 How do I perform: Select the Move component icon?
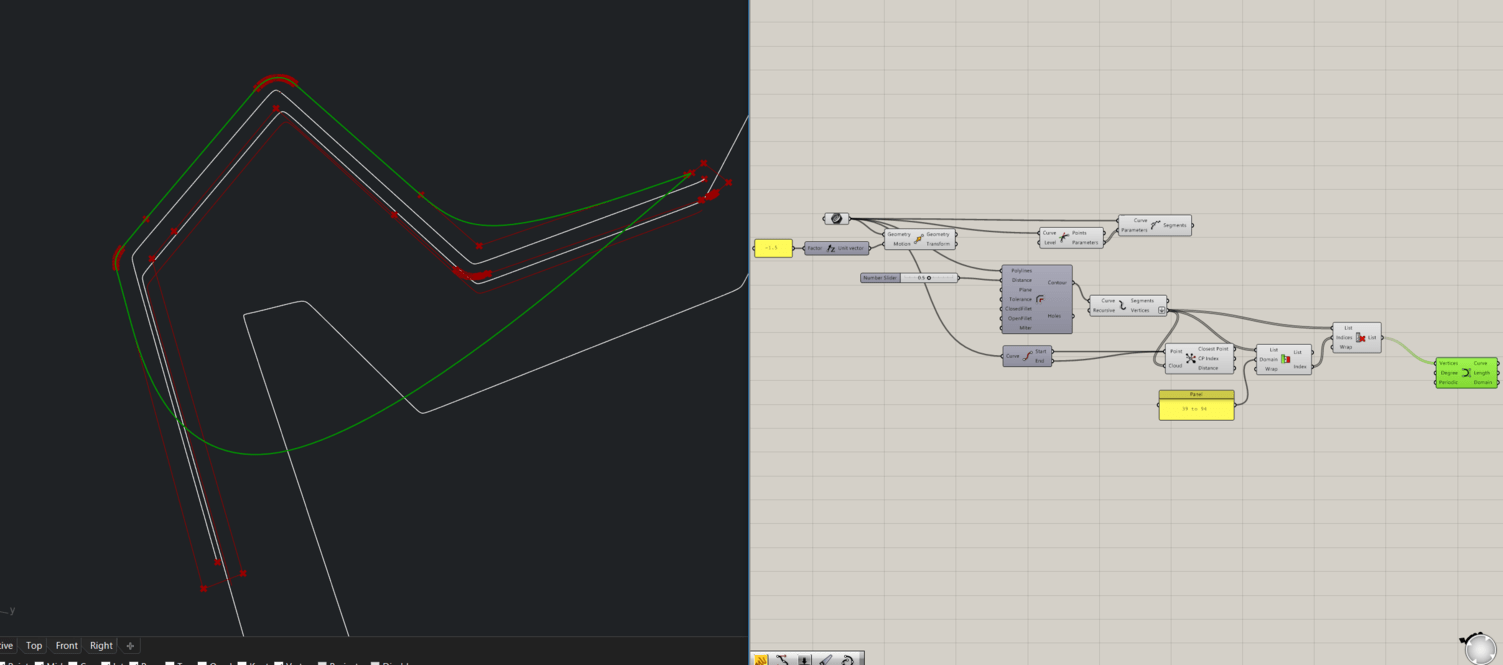coord(918,238)
